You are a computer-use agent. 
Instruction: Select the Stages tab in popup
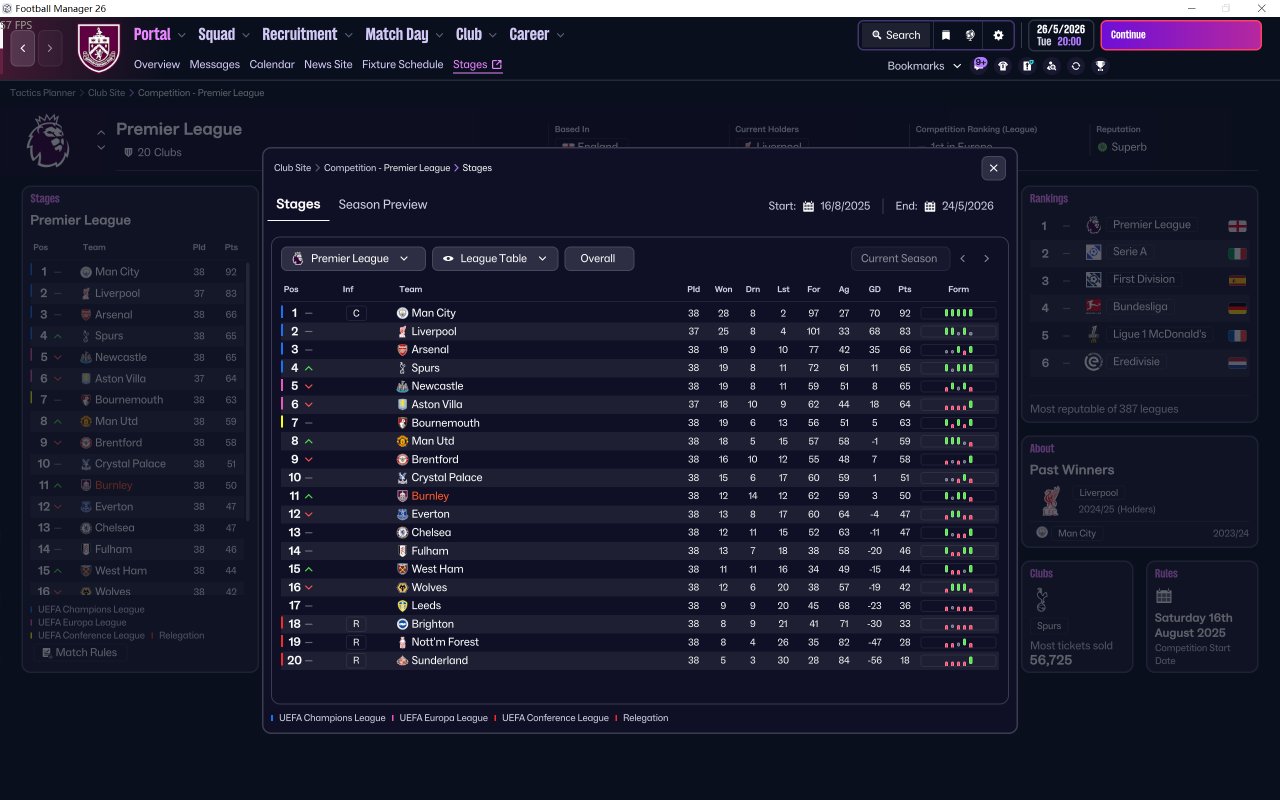tap(298, 205)
